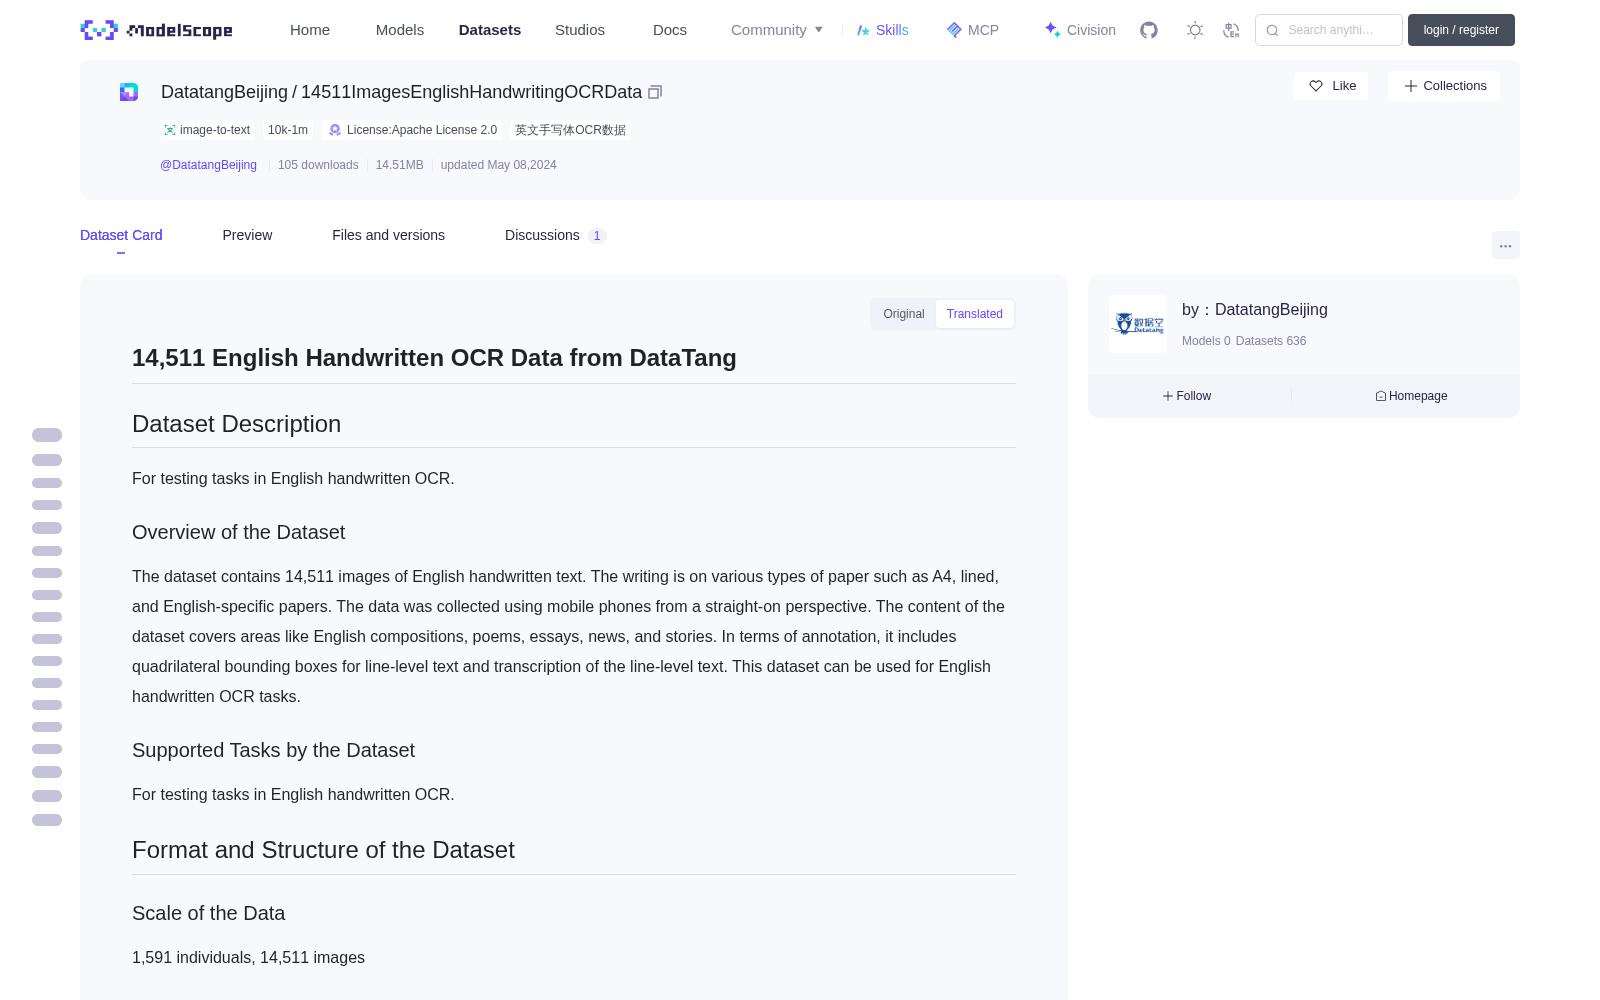Open the Models navigation item
Screen dimensions: 1600x1000
point(400,30)
